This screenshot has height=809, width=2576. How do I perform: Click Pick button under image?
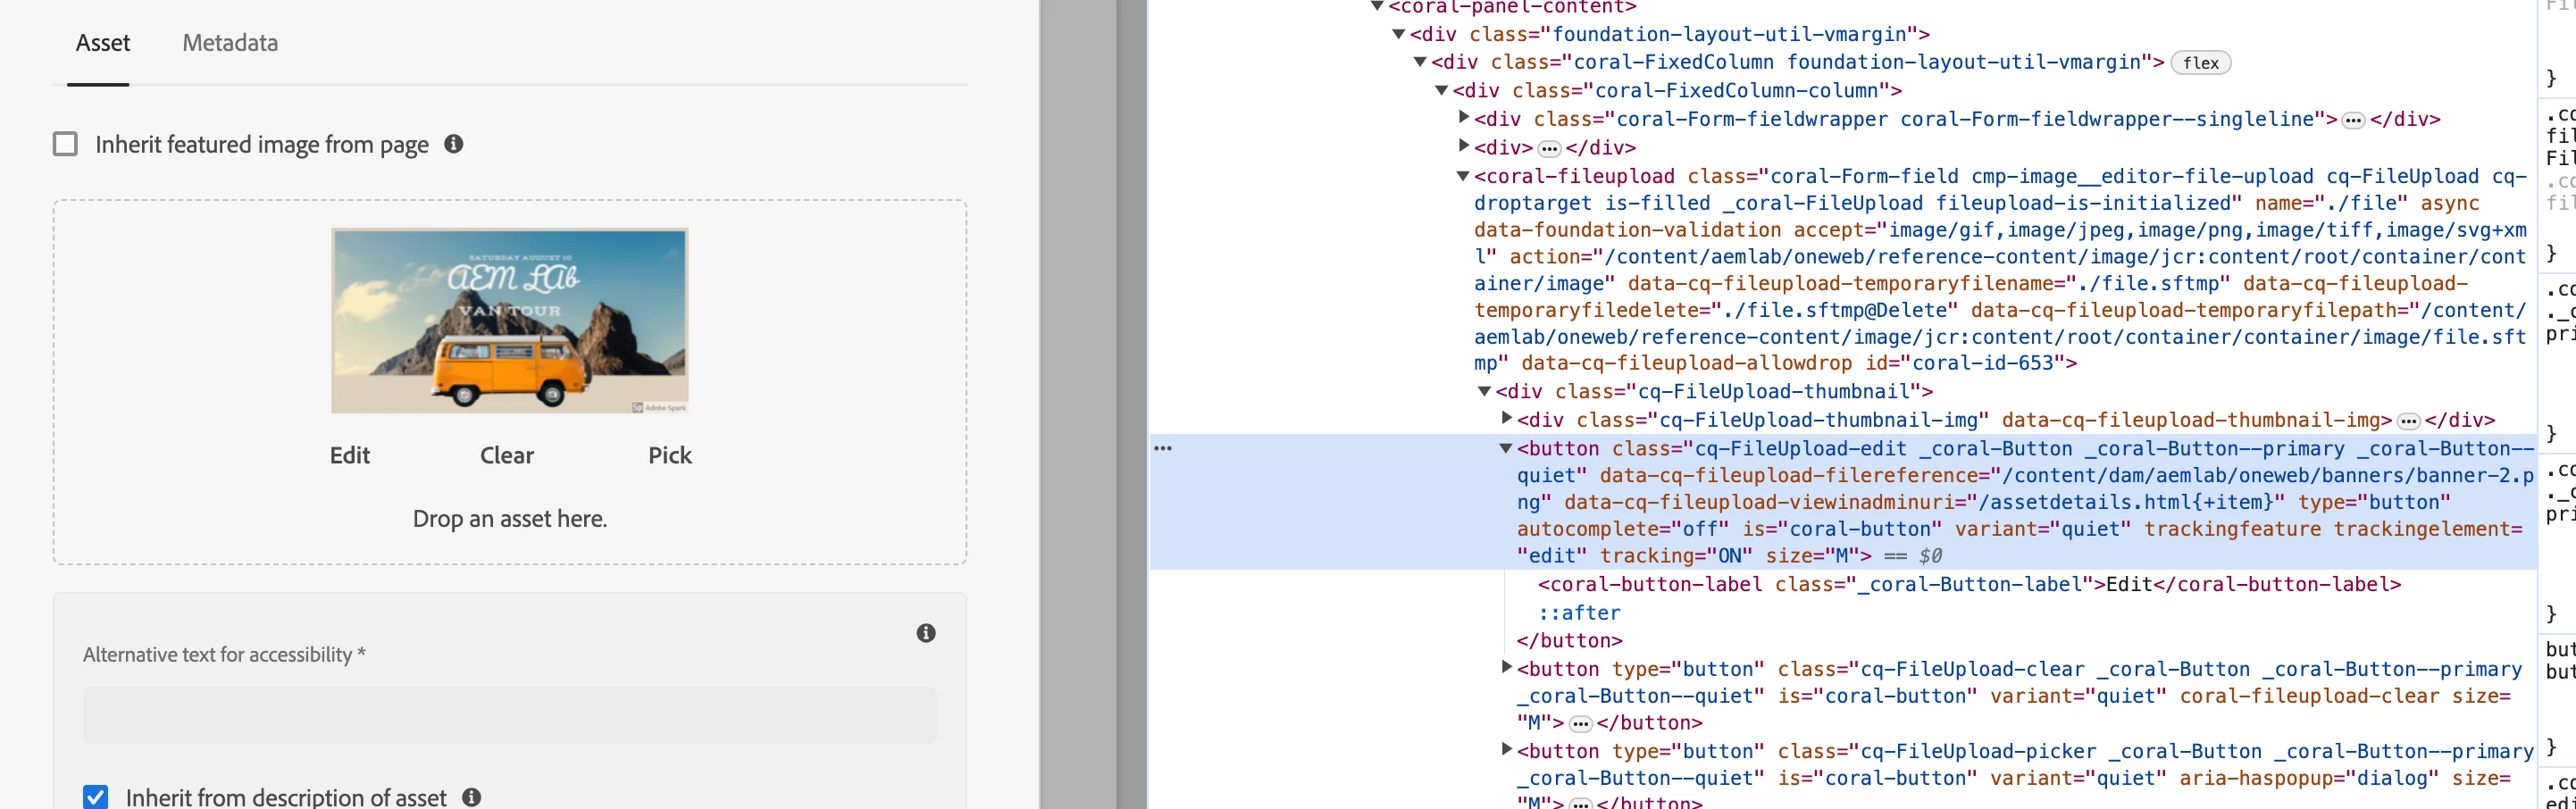click(x=670, y=455)
